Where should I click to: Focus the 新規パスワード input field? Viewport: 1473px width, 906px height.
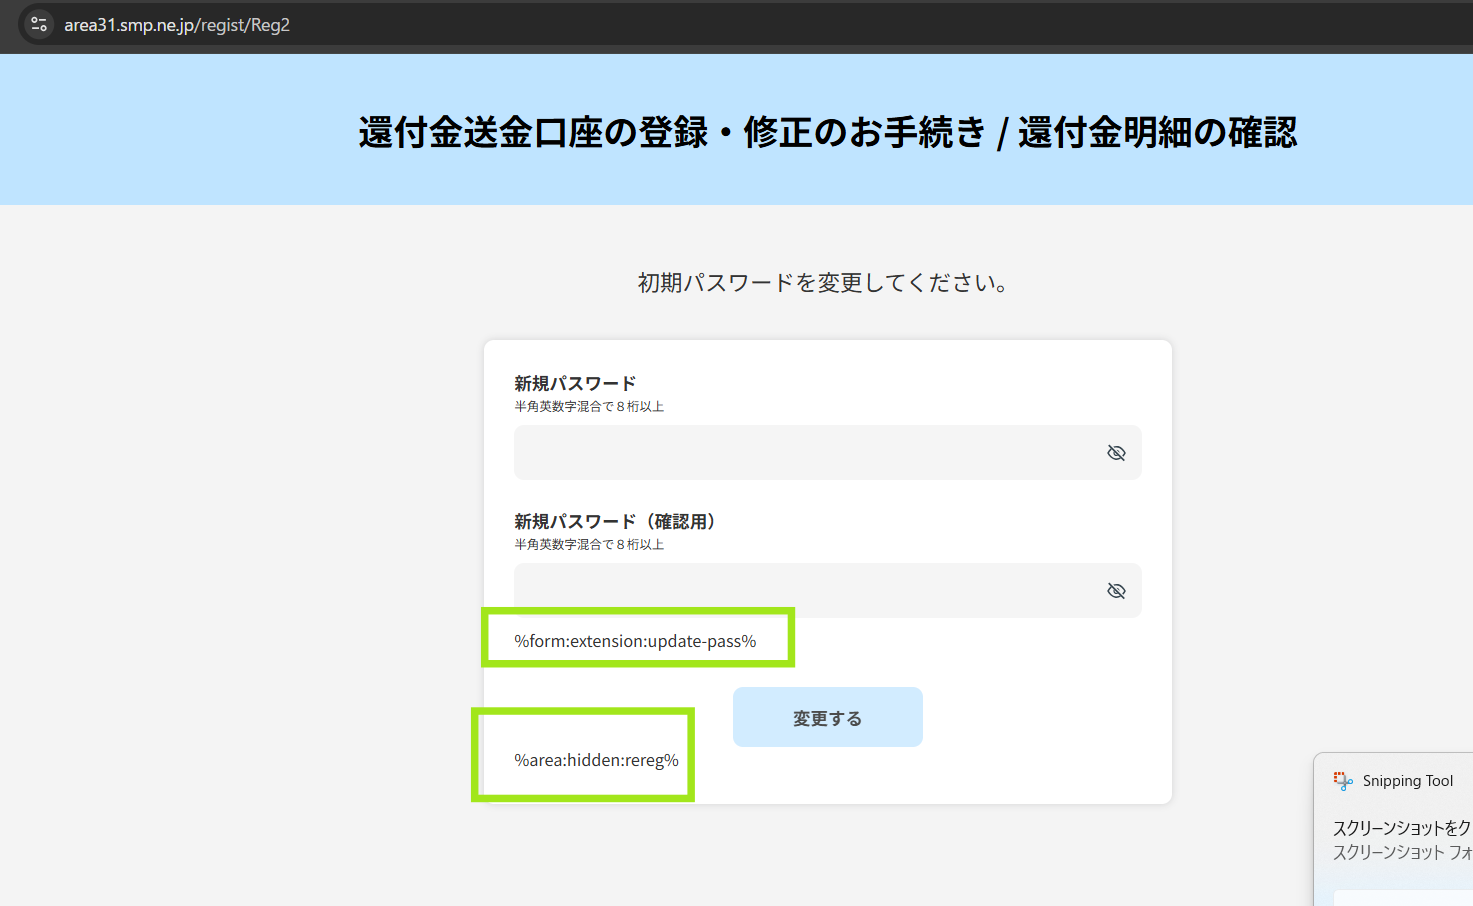coord(800,453)
